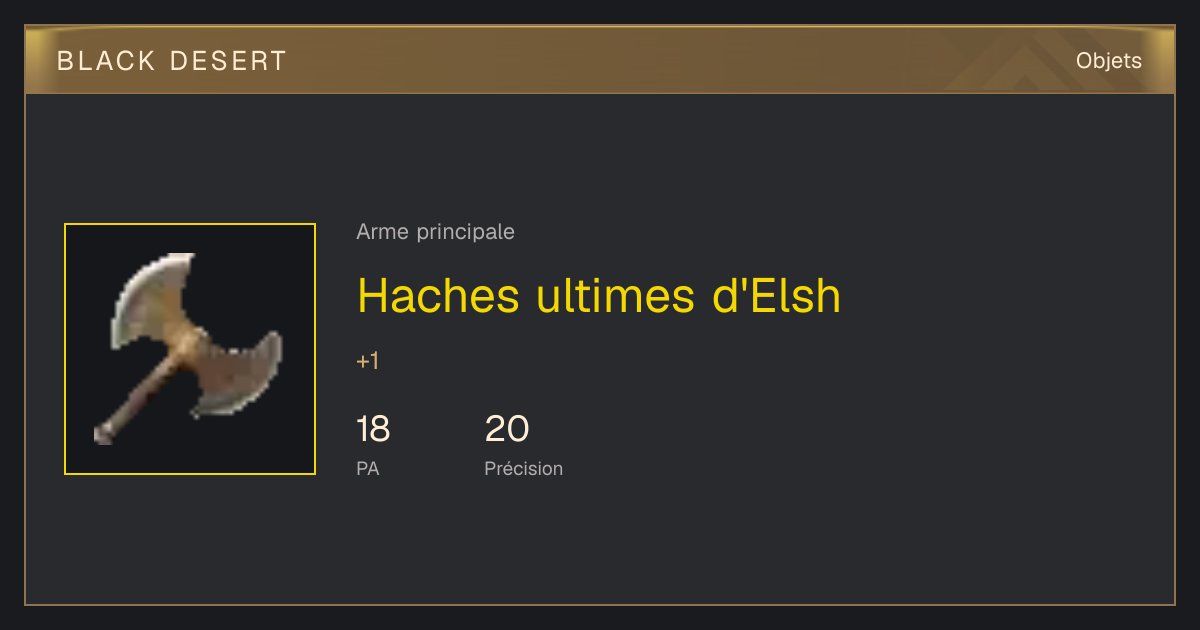Select the Précision stat label
Image resolution: width=1200 pixels, height=630 pixels.
coord(524,468)
